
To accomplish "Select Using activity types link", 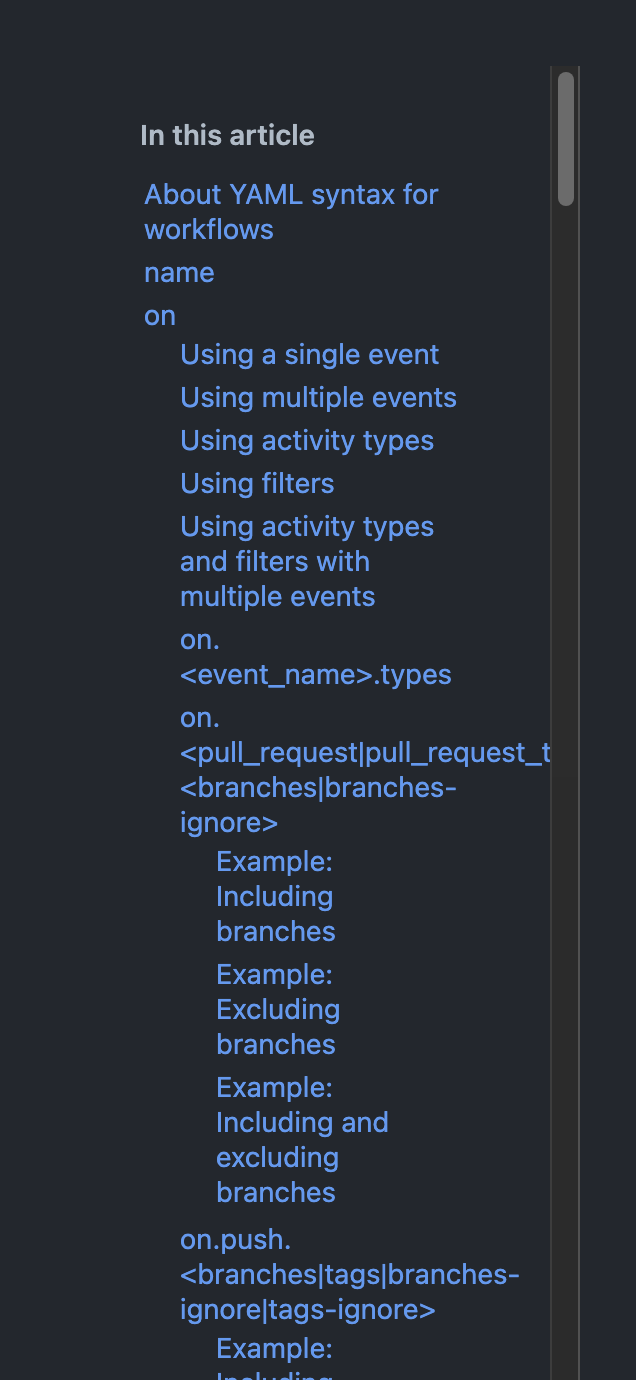I will (306, 440).
